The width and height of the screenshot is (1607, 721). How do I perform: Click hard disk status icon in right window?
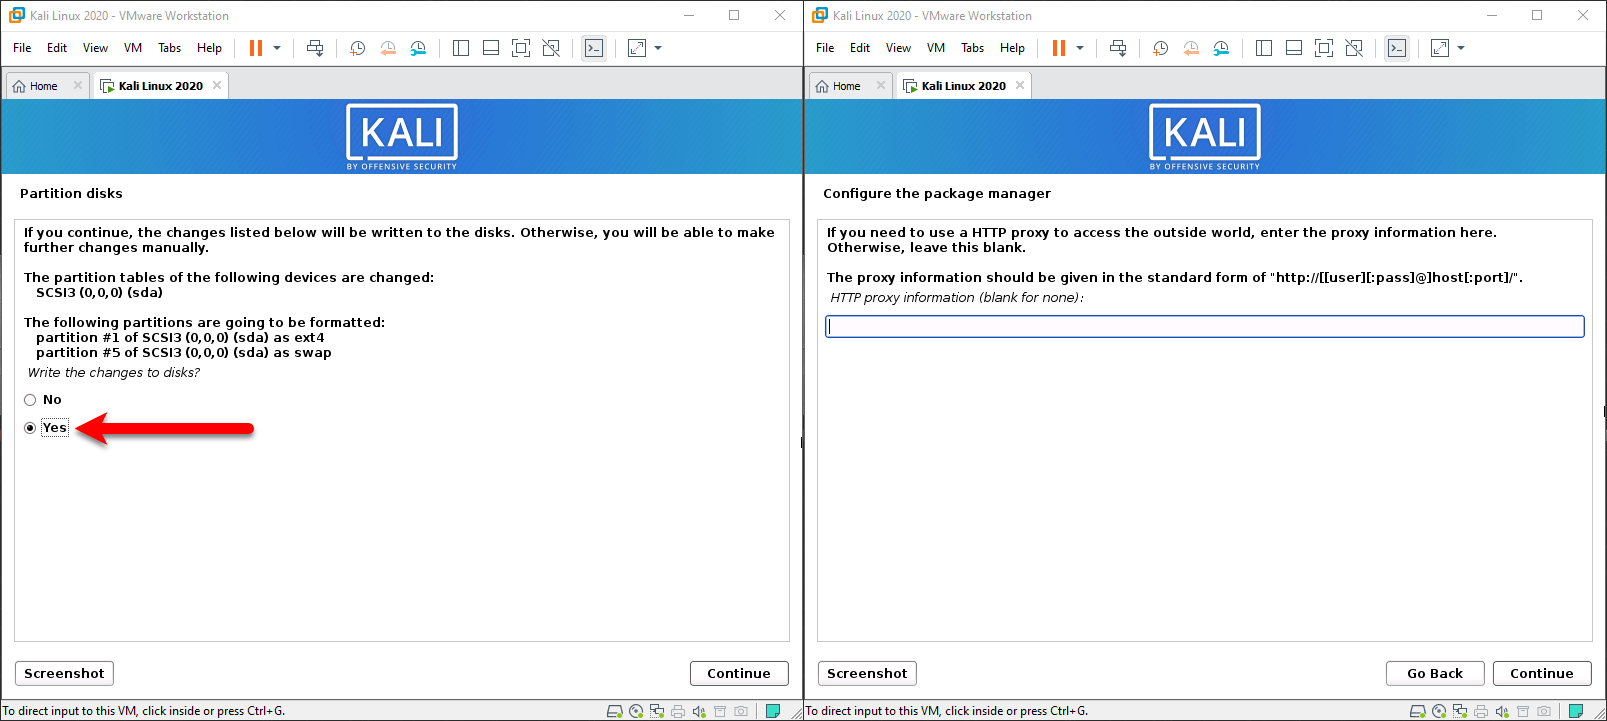tap(1418, 711)
